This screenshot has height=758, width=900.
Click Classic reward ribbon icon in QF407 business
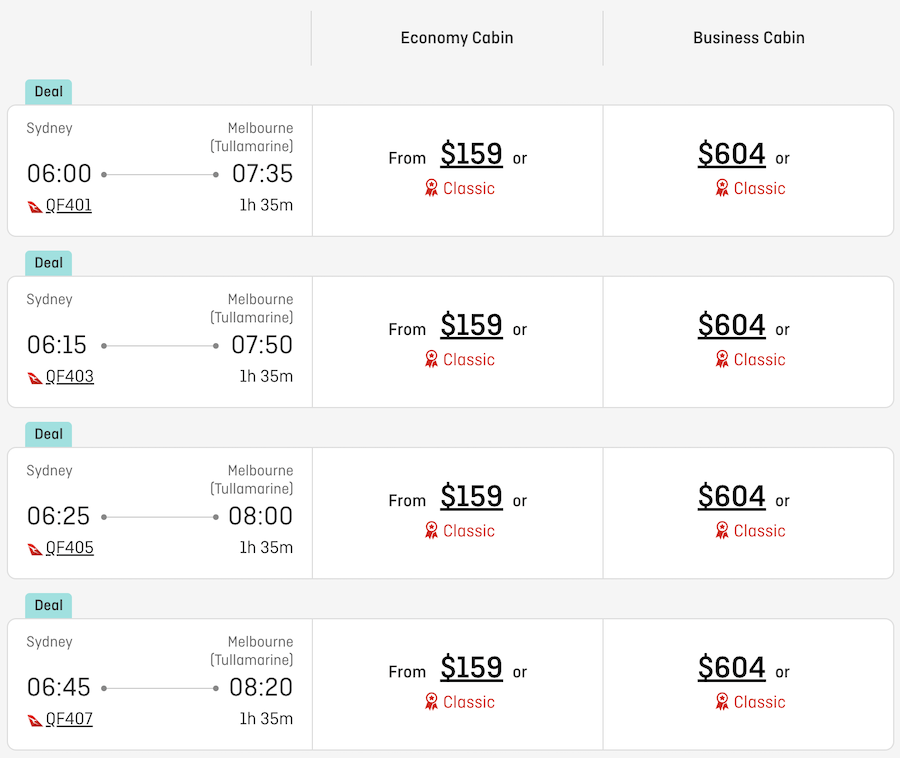pos(722,701)
